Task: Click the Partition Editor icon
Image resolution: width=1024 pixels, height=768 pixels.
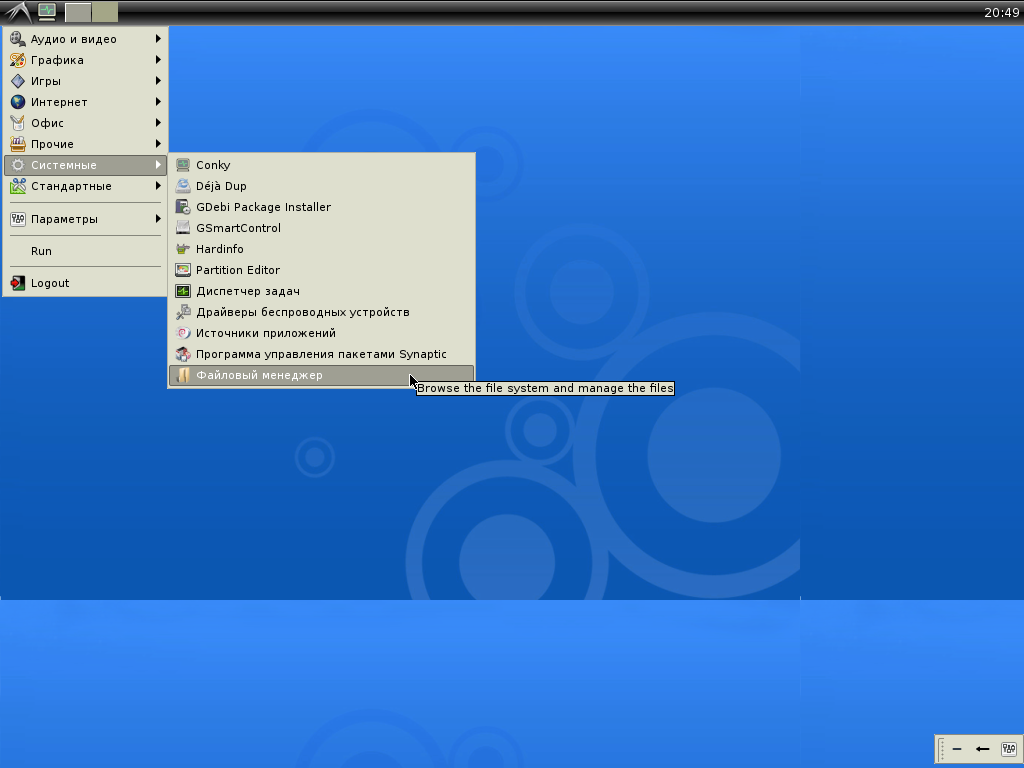Action: tap(183, 270)
